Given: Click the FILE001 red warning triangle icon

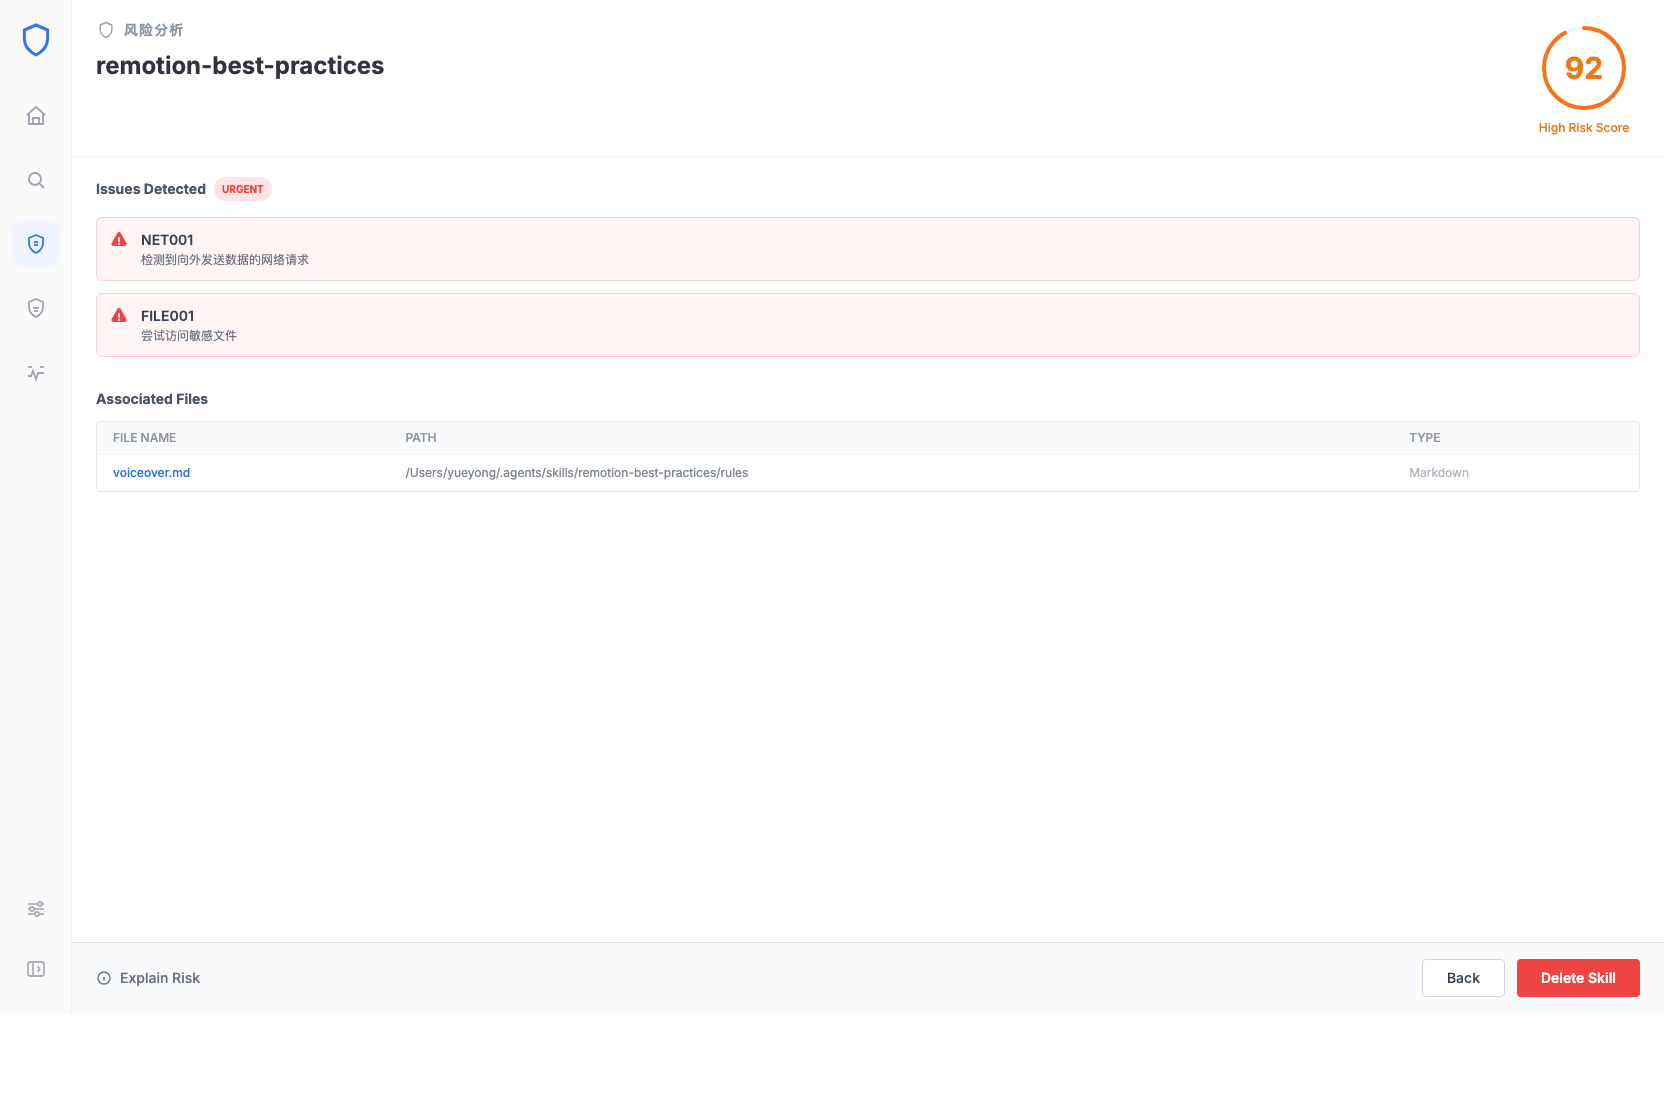Looking at the screenshot, I should click(119, 316).
